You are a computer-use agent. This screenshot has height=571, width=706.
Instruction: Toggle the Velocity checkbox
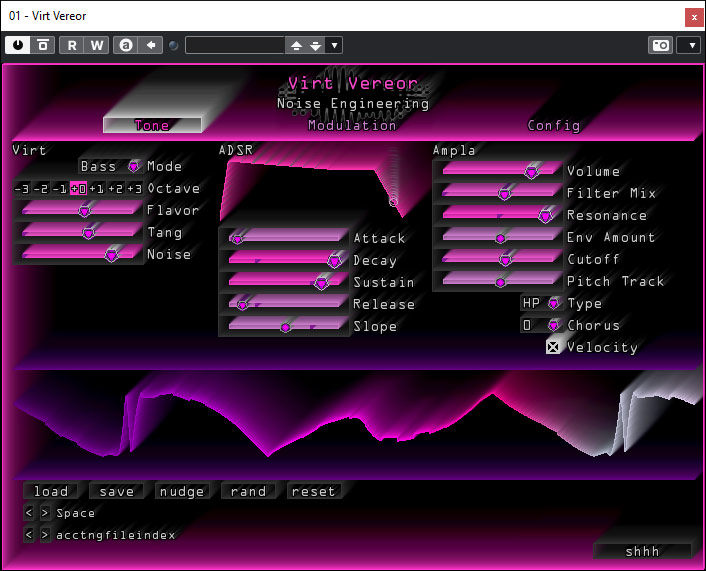pyautogui.click(x=553, y=347)
